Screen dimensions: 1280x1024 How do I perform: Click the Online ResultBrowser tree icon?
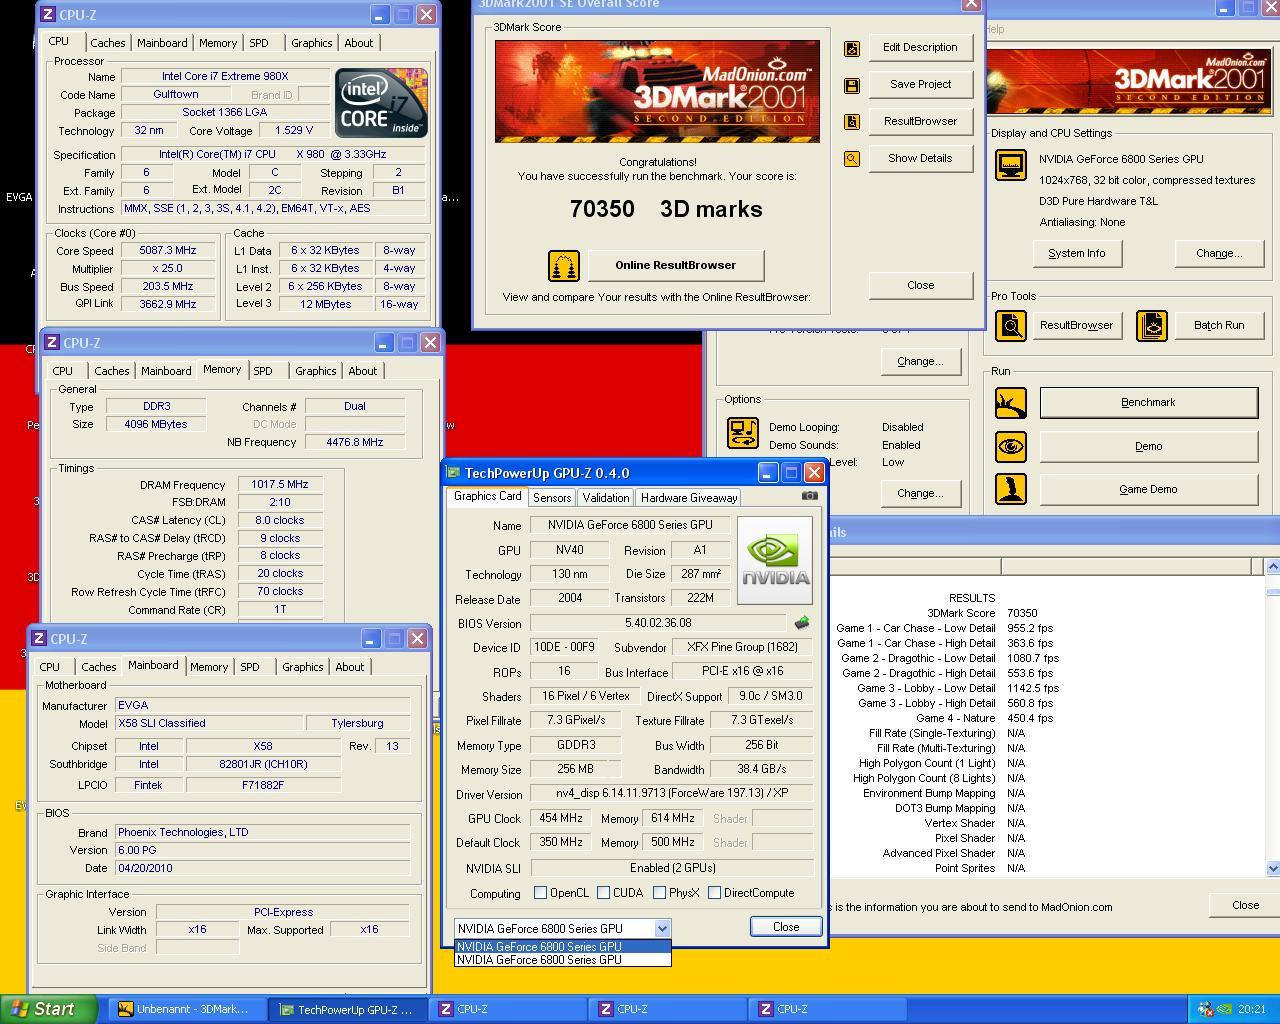tap(564, 266)
